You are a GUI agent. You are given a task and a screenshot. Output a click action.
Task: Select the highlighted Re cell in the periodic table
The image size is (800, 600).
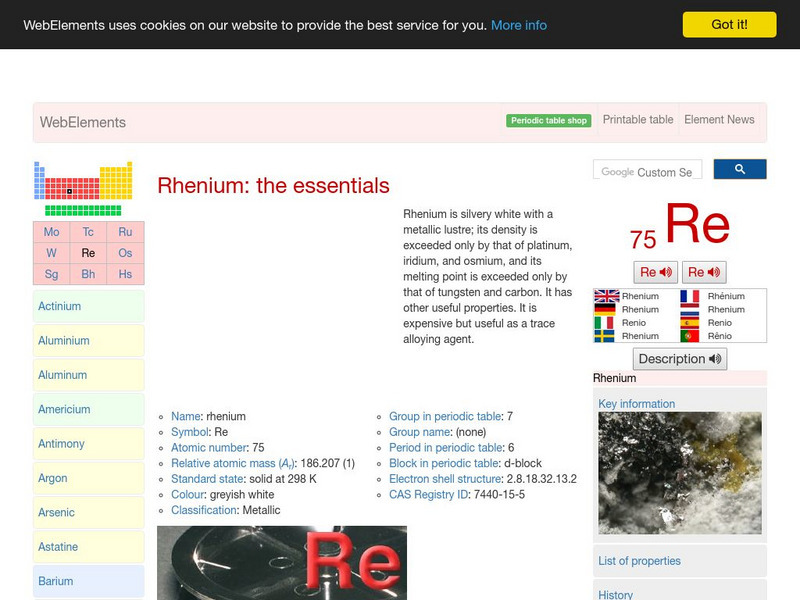[88, 252]
